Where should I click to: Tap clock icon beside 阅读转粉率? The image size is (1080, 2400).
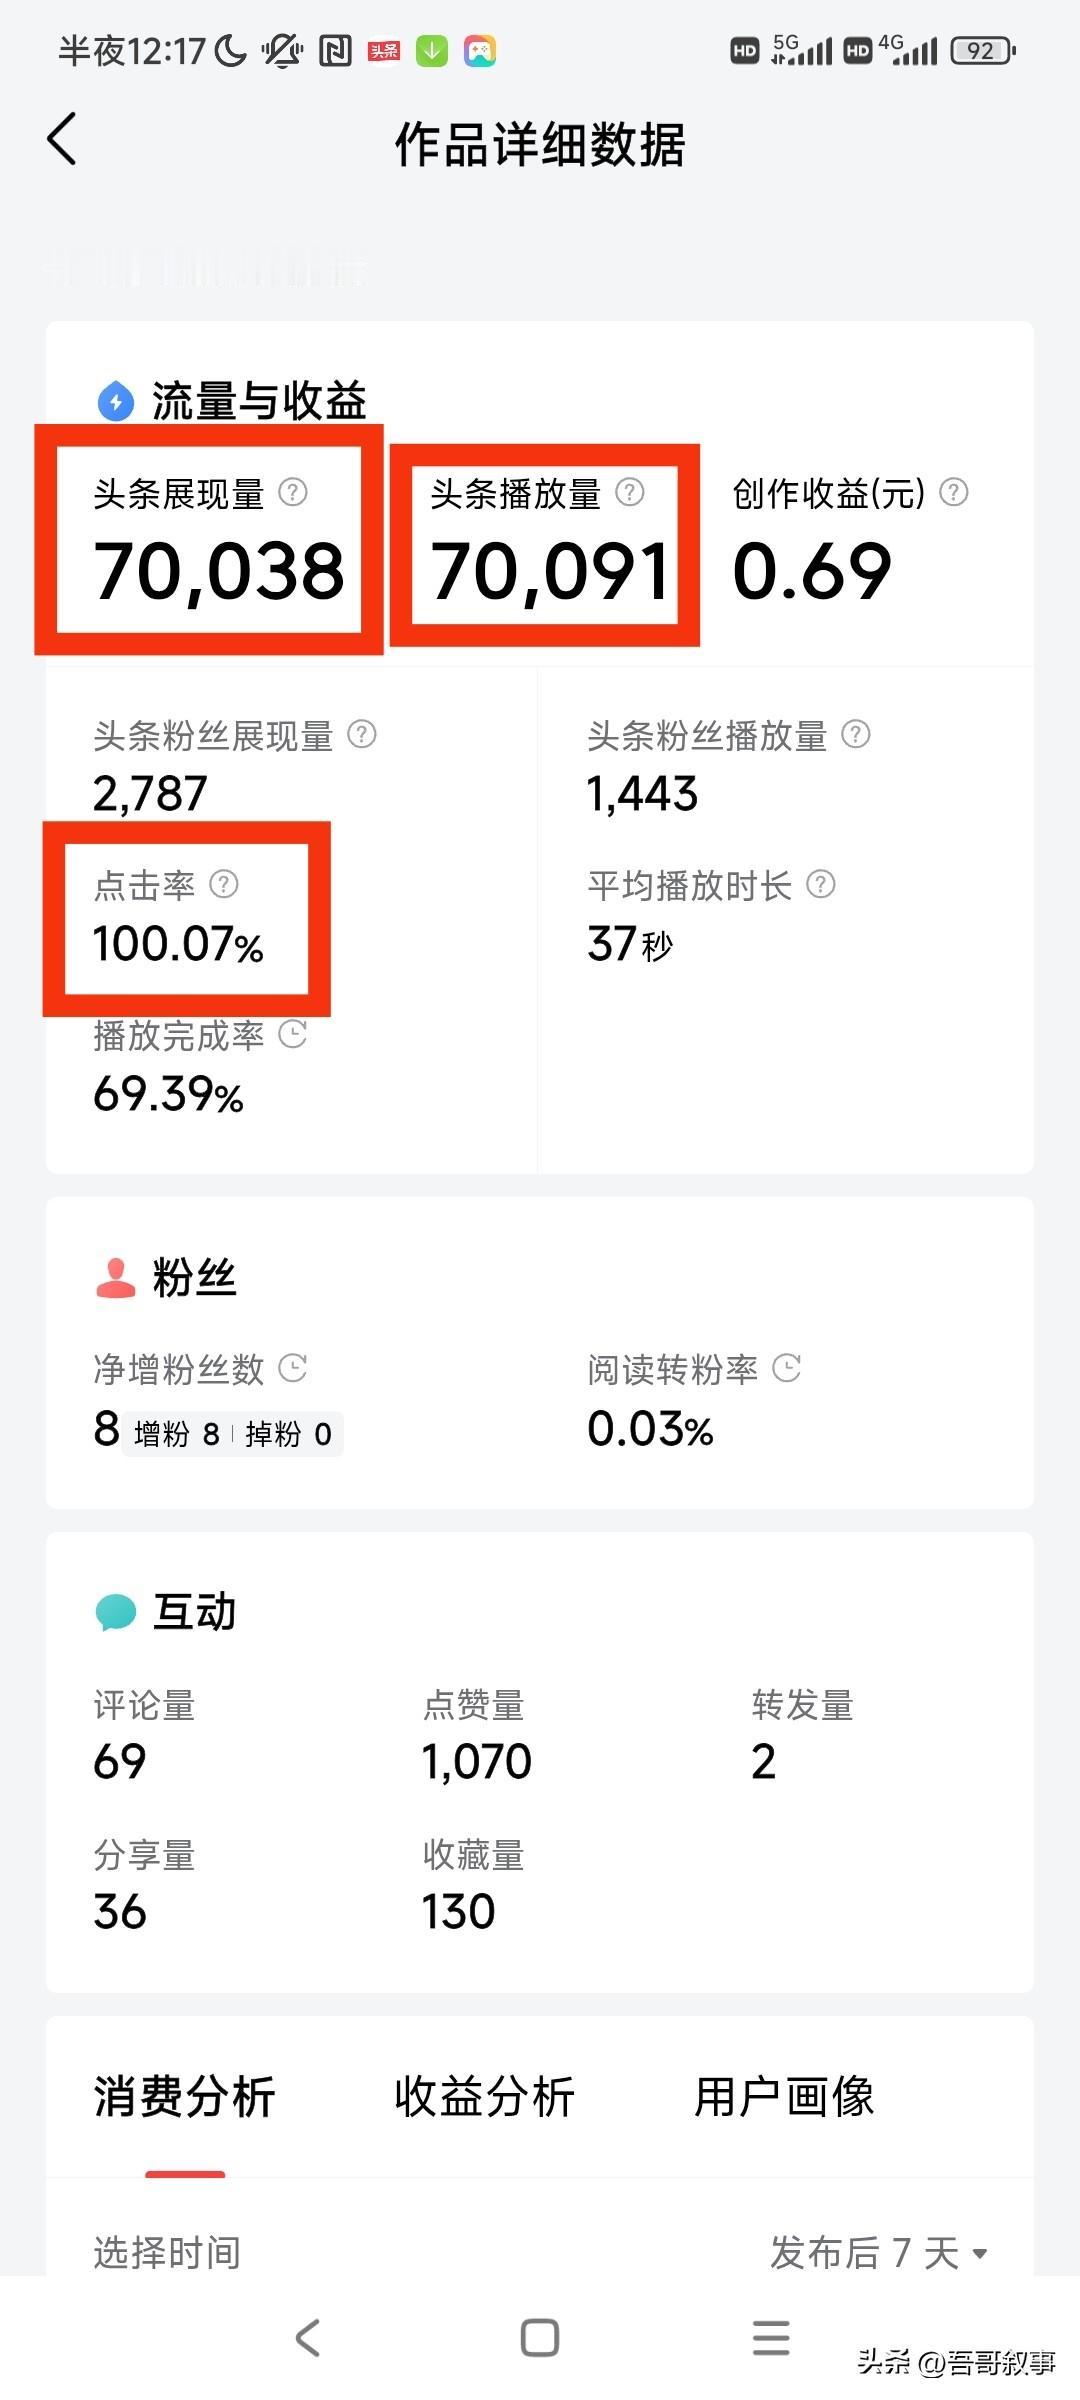click(x=787, y=1367)
